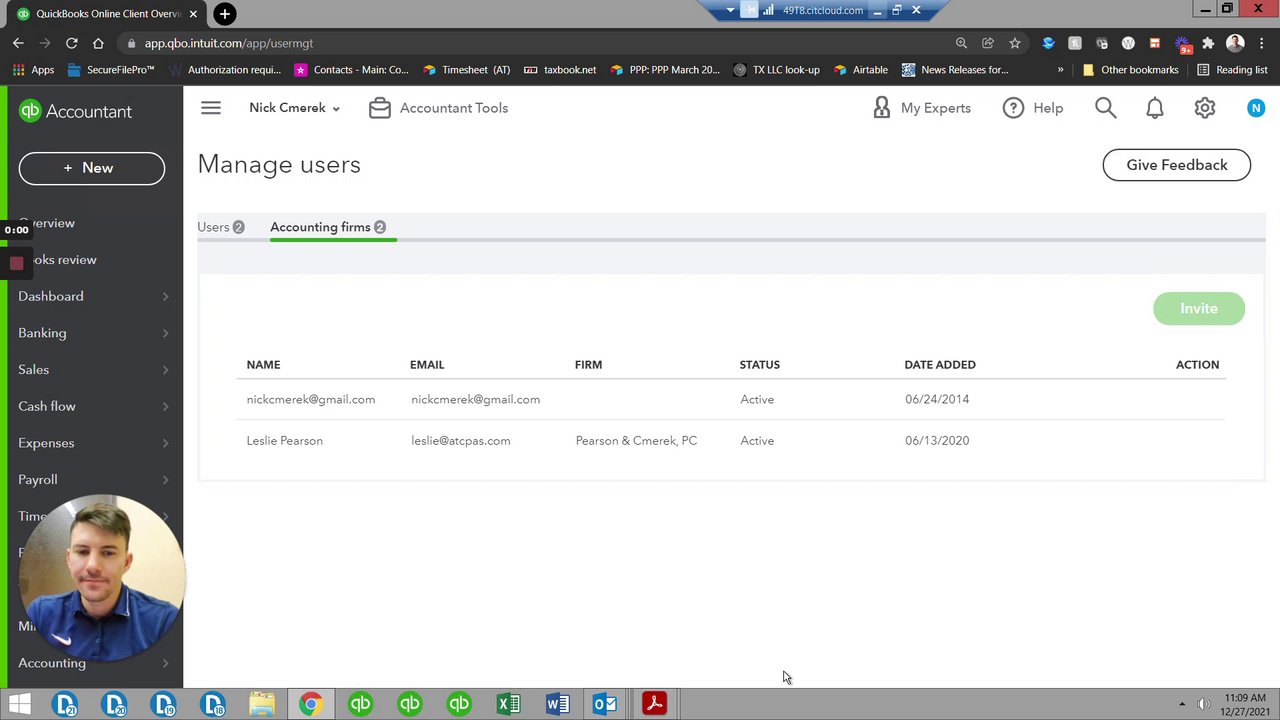Open the Help question mark icon
Viewport: 1280px width, 720px height.
tap(1013, 108)
